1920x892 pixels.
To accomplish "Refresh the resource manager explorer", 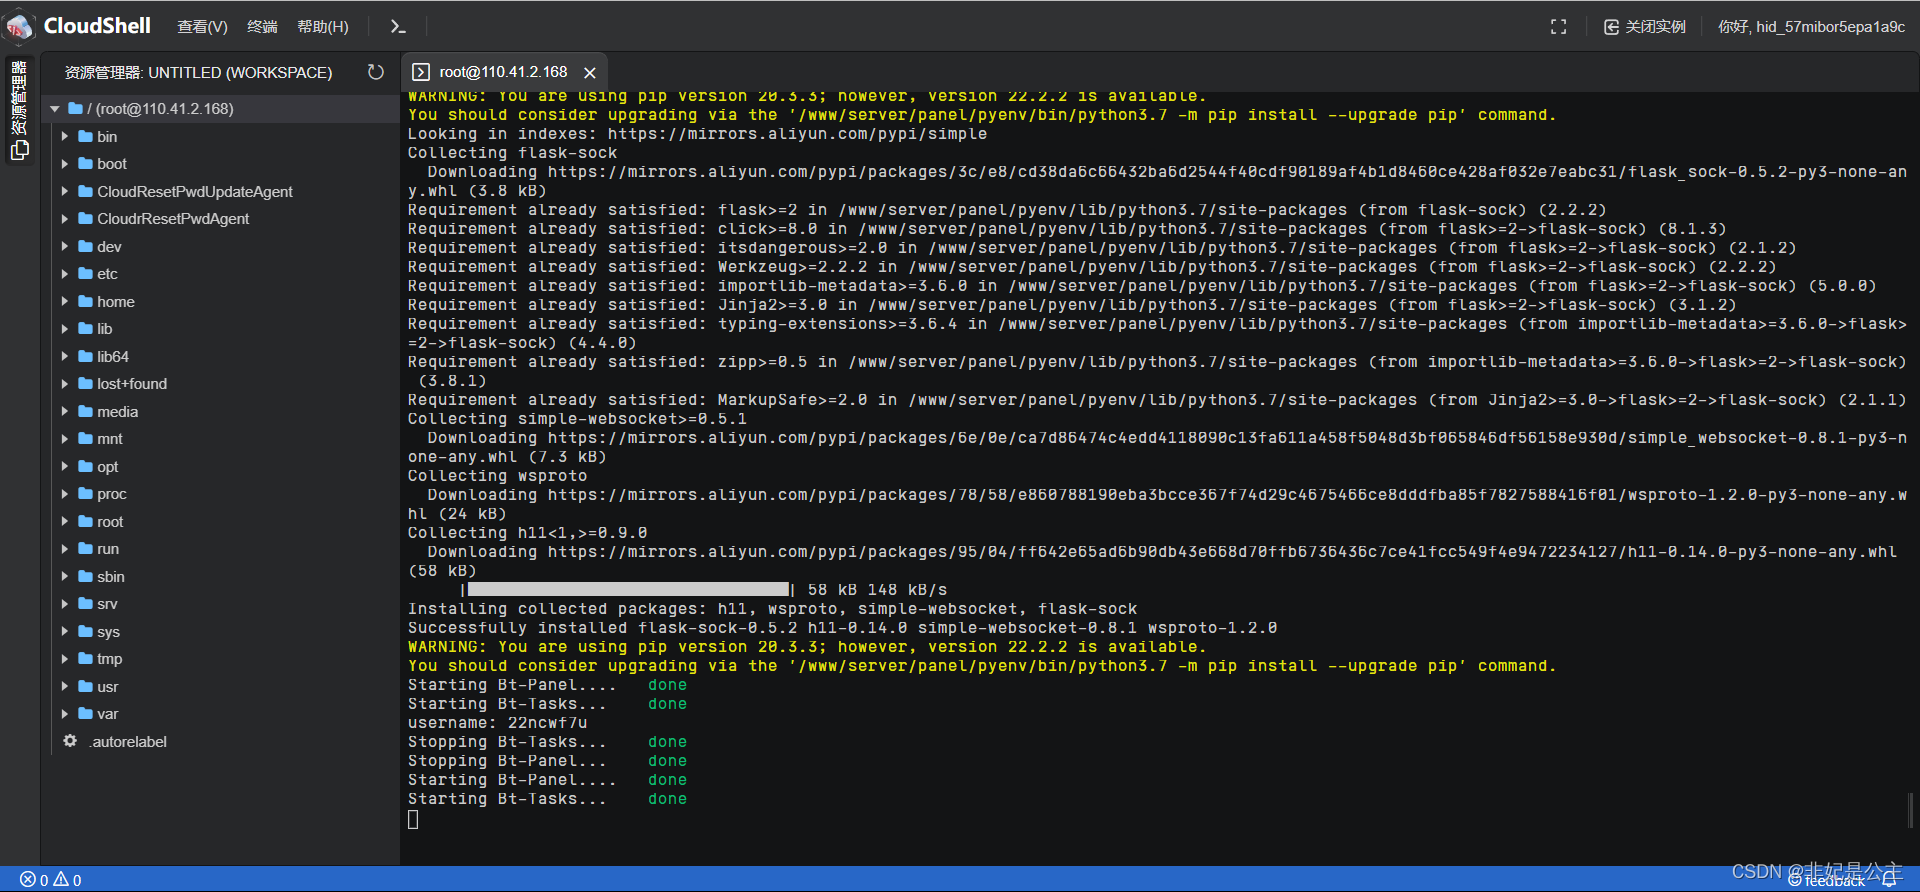I will pos(376,72).
